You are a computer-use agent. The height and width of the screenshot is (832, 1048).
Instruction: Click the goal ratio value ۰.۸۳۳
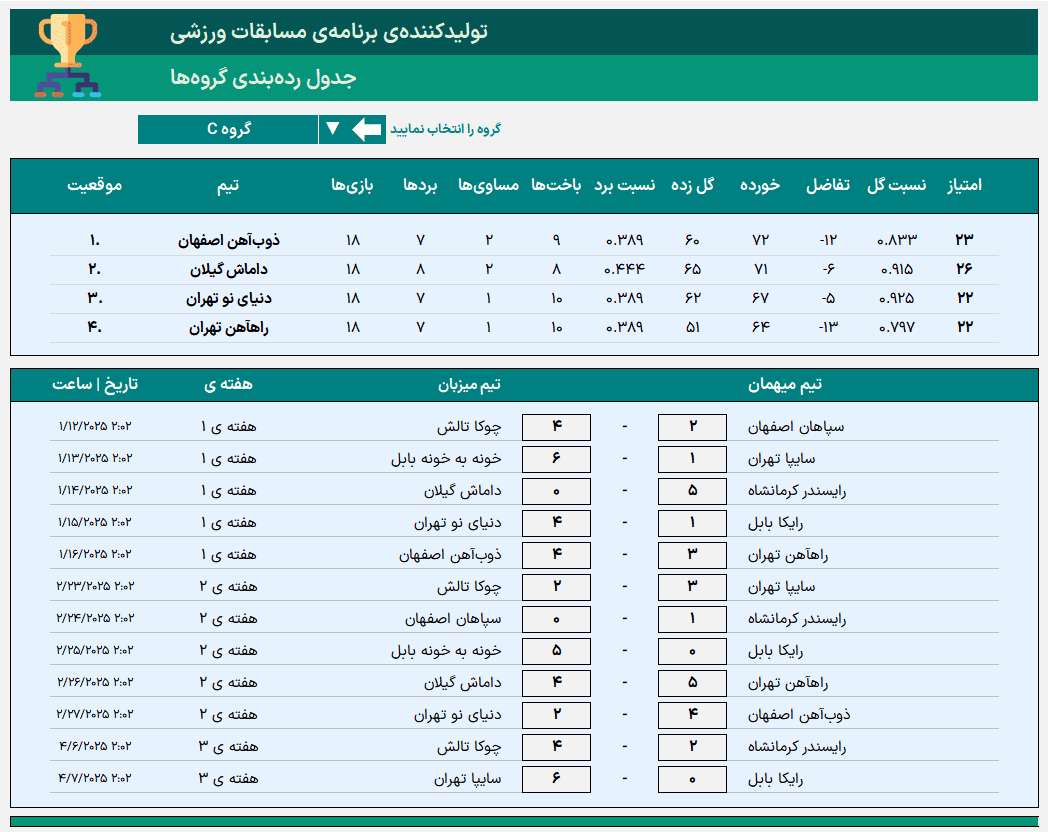click(x=896, y=240)
